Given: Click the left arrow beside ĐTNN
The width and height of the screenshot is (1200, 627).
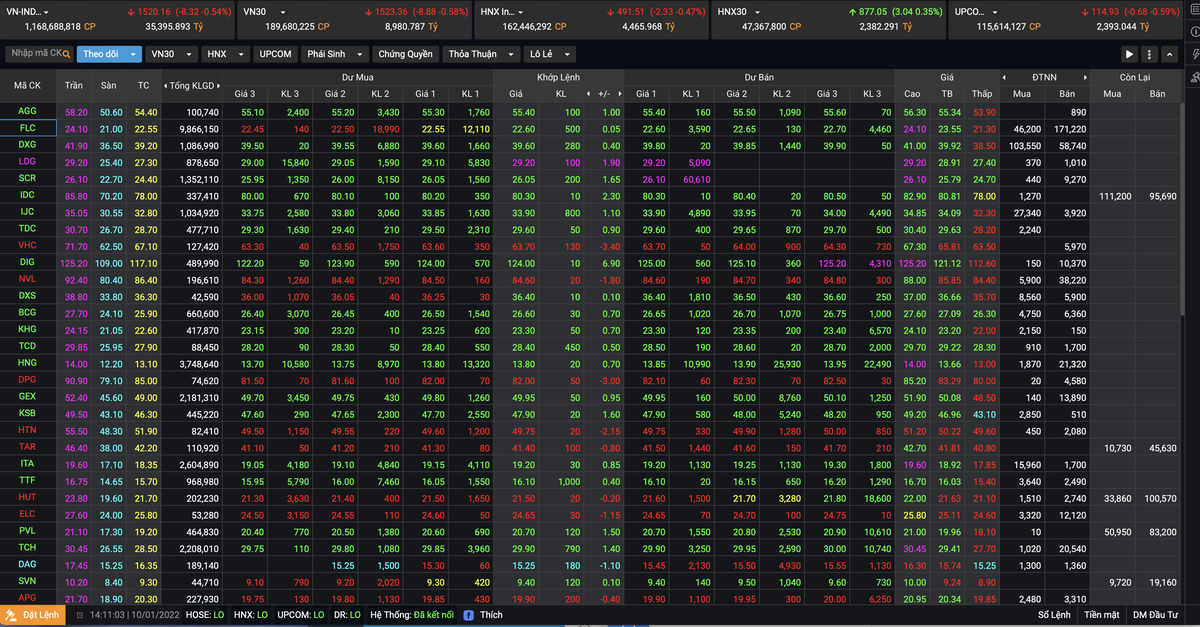Looking at the screenshot, I should 1004,77.
